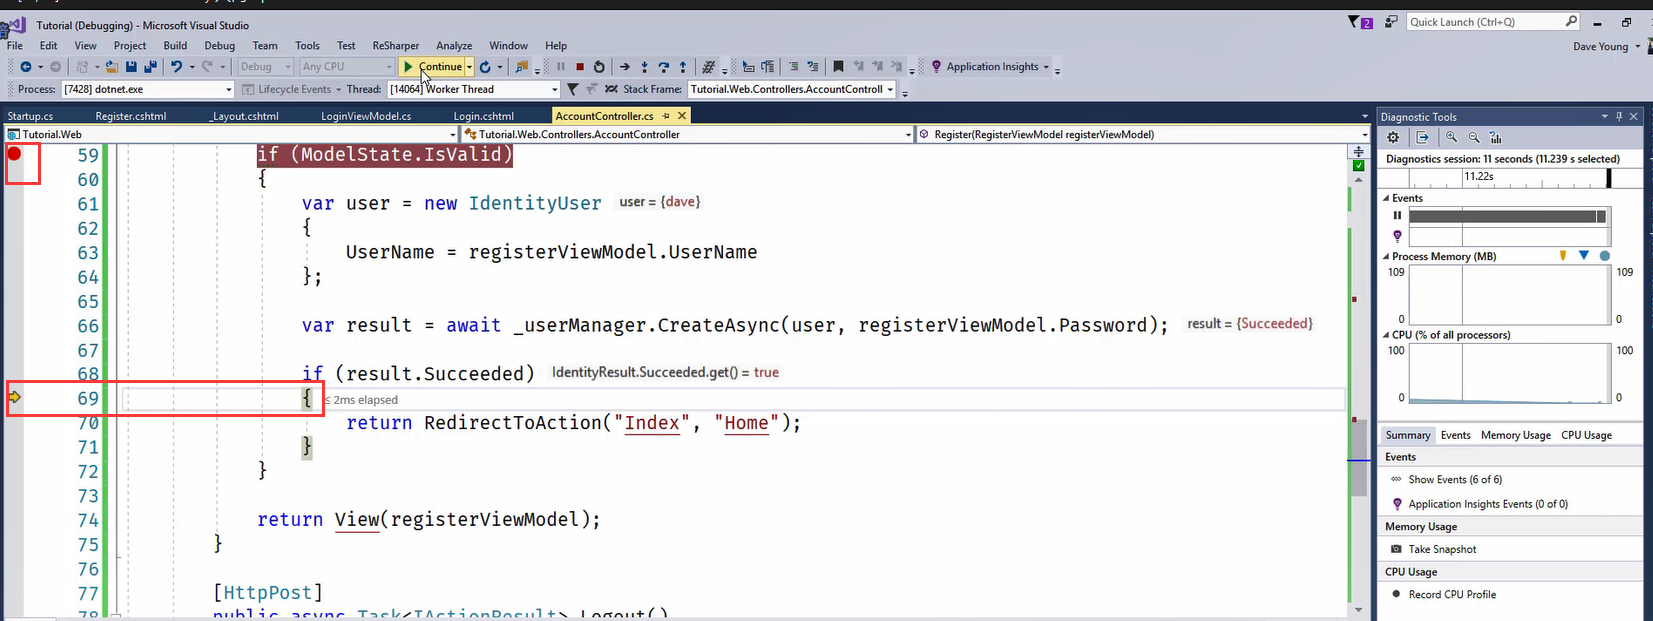Click the Step Over icon
1653x621 pixels.
[663, 67]
